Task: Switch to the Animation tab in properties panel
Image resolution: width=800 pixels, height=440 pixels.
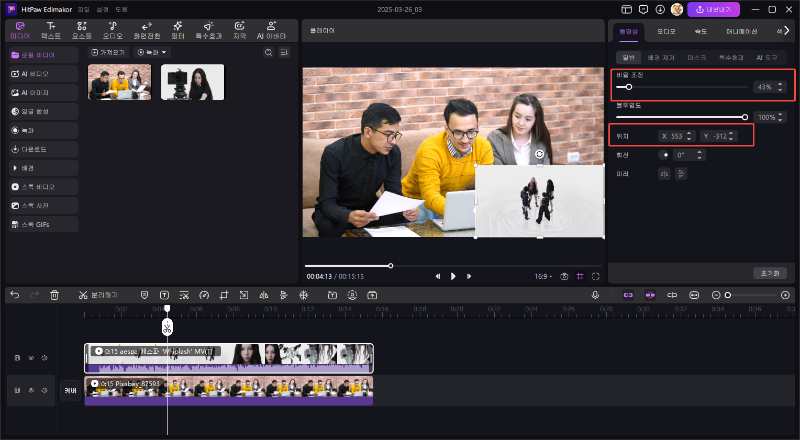Action: [x=741, y=32]
